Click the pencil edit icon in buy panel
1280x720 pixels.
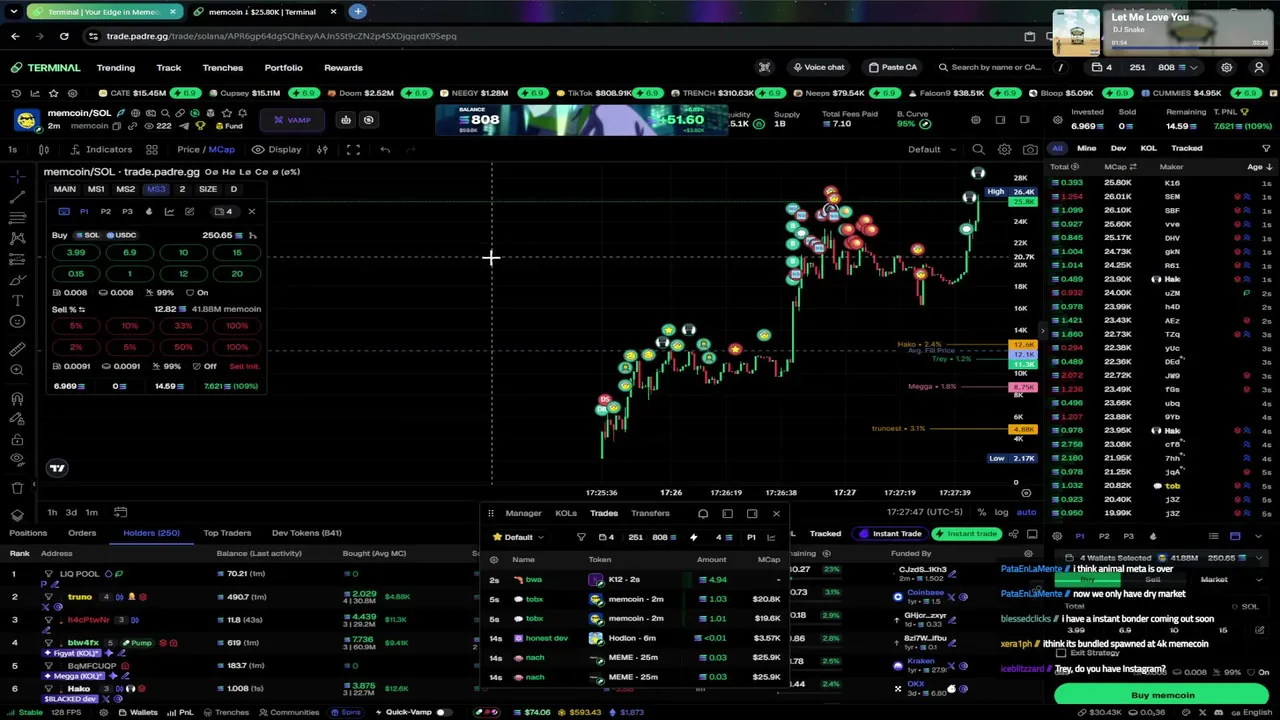pyautogui.click(x=189, y=212)
